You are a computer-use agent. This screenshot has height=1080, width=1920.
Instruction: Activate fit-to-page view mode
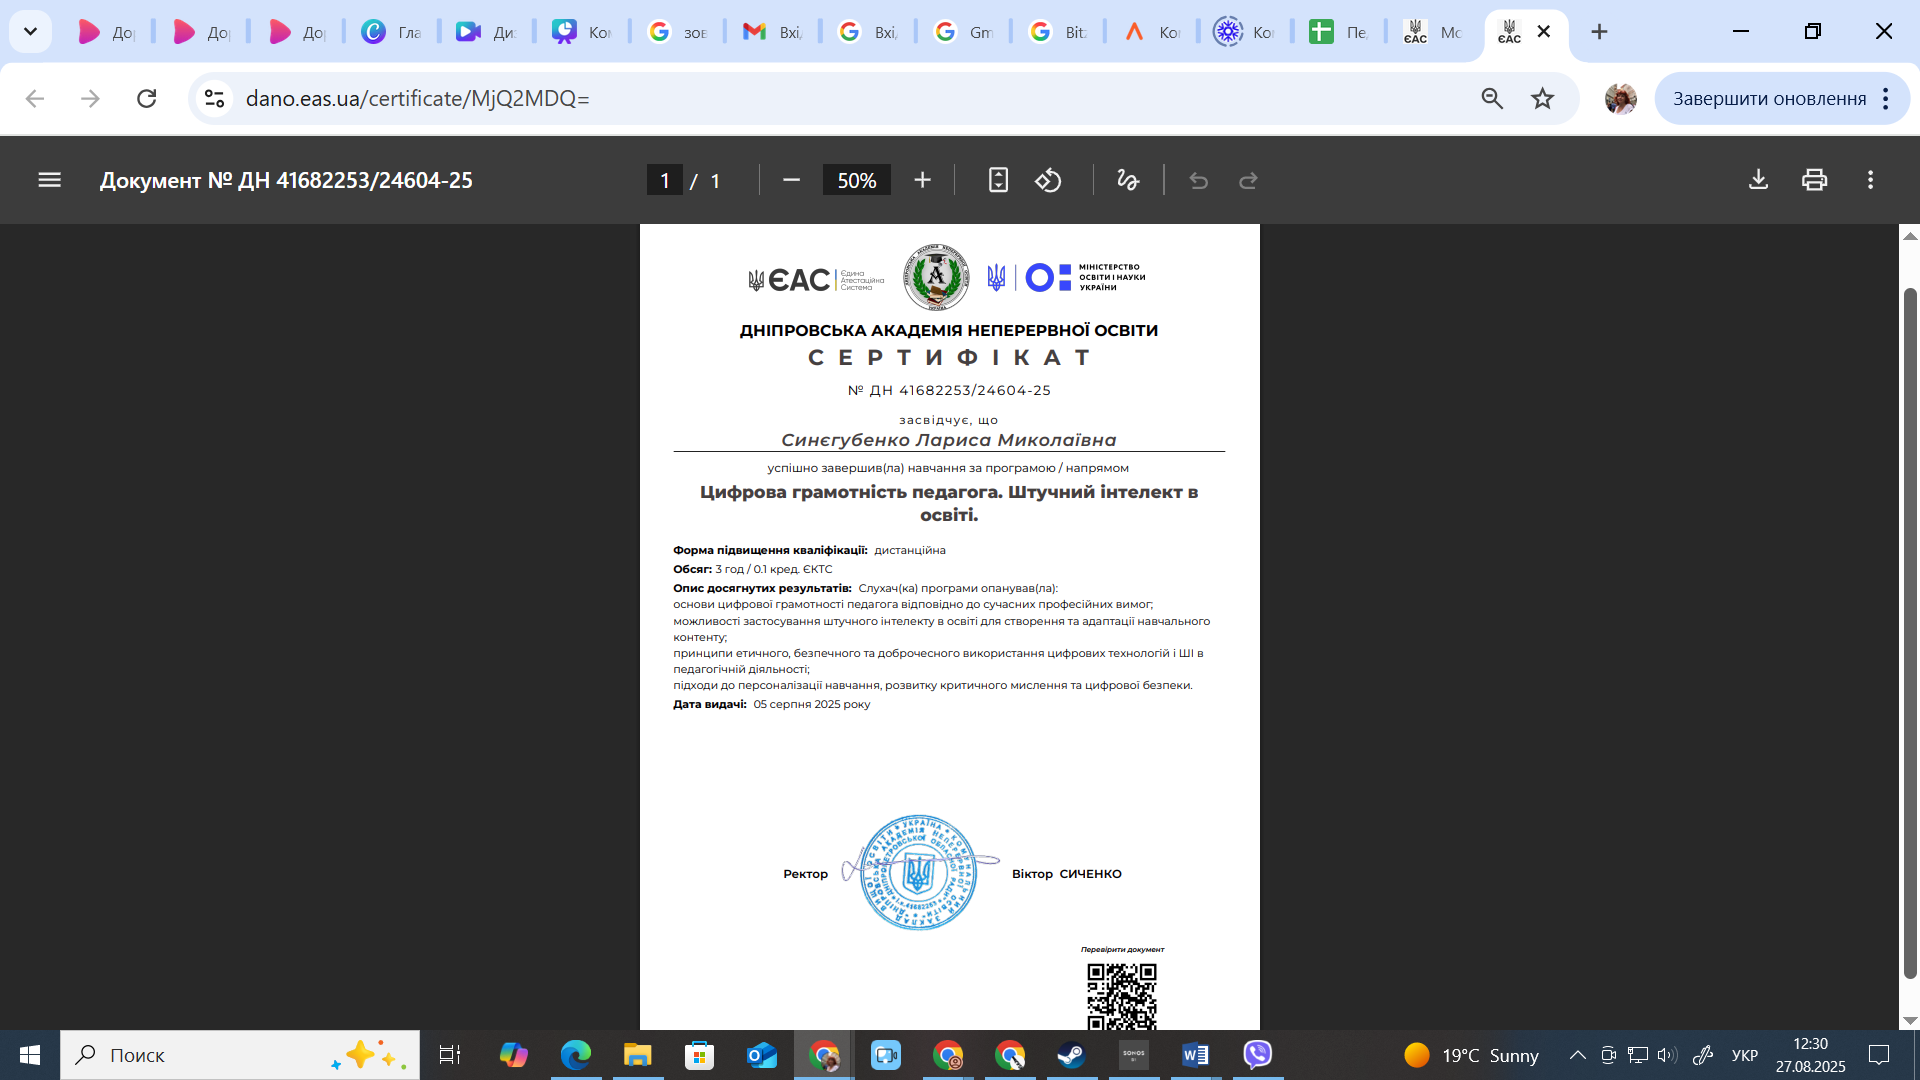tap(998, 180)
